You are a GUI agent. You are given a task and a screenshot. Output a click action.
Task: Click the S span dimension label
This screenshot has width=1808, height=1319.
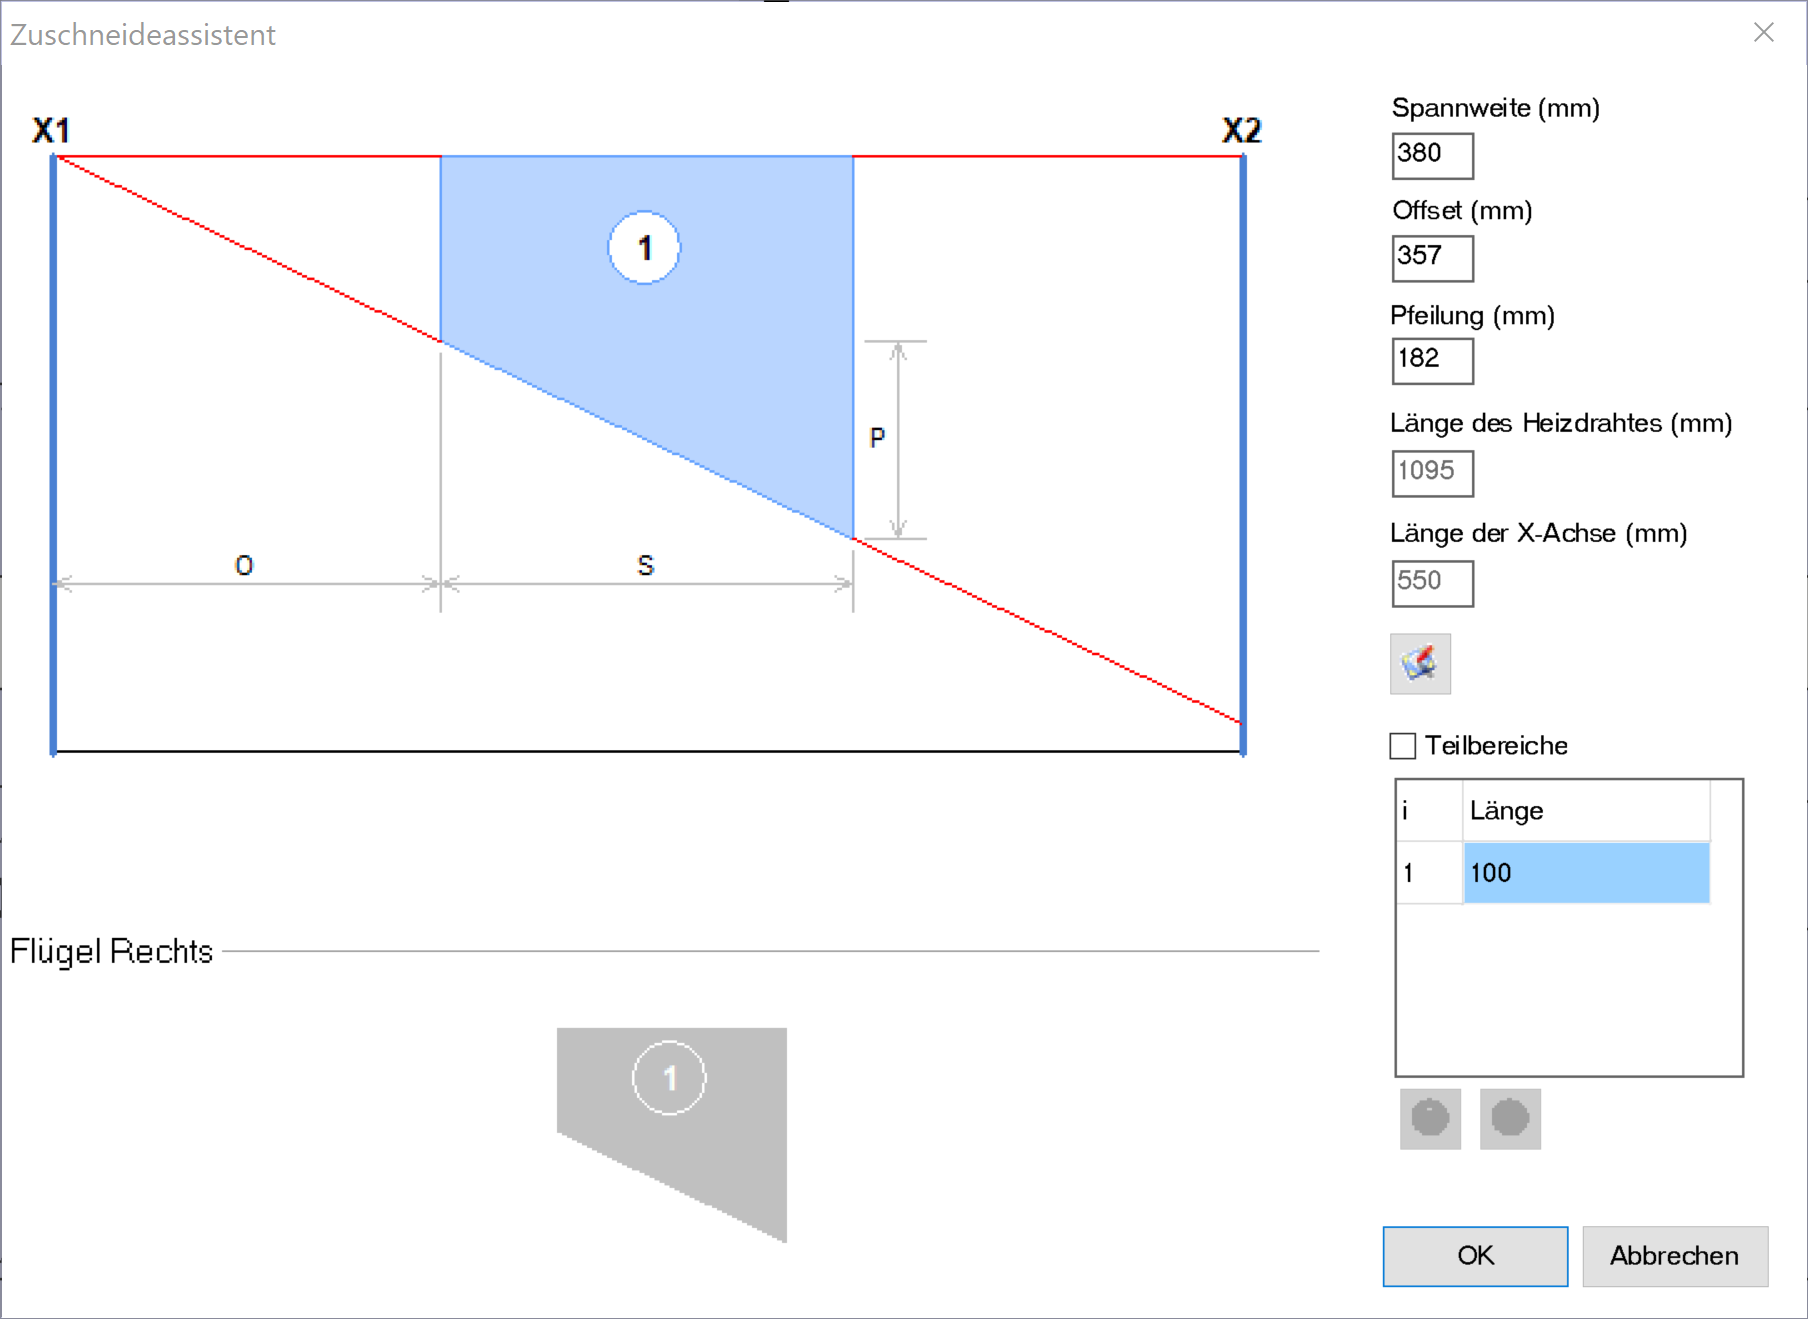coord(646,566)
